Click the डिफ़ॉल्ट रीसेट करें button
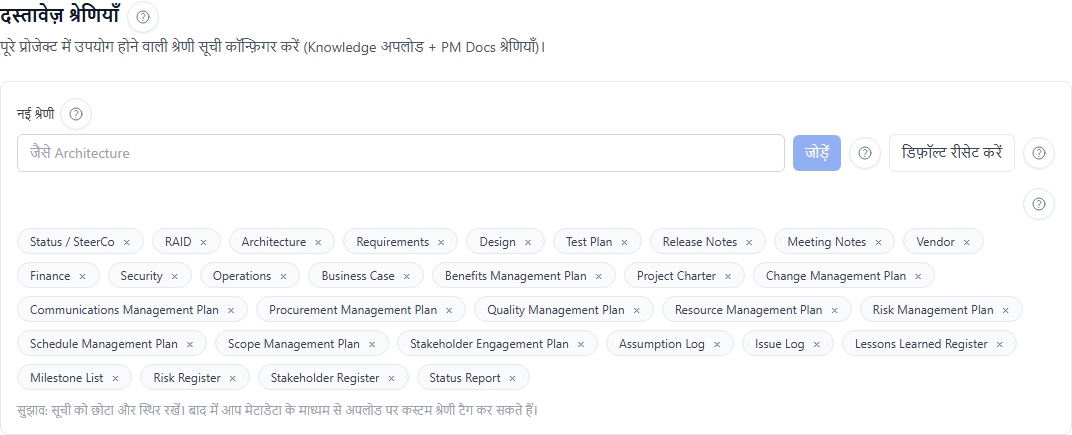The height and width of the screenshot is (435, 1072). click(951, 153)
